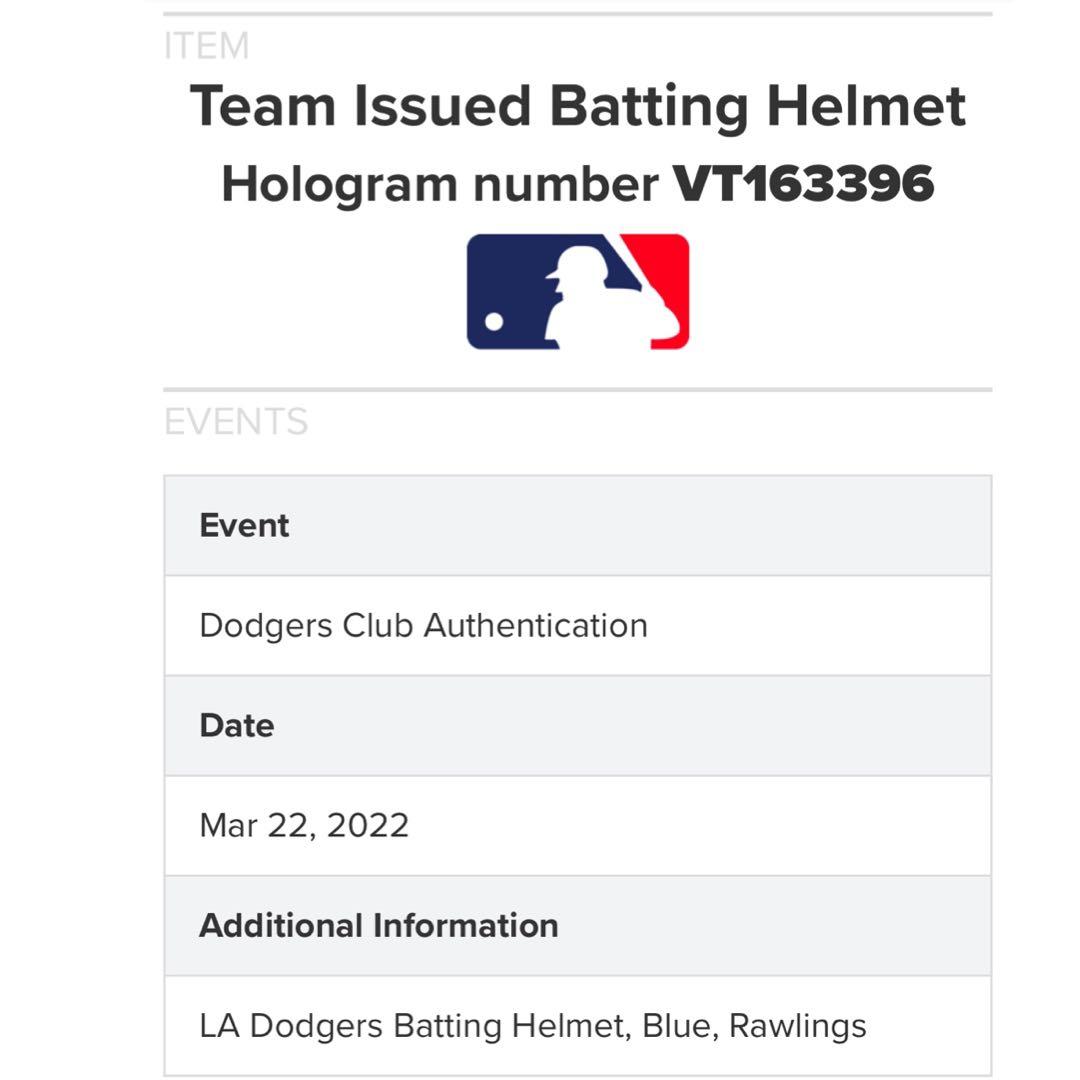1080x1080 pixels.
Task: Click the ITEM section label
Action: pos(206,46)
